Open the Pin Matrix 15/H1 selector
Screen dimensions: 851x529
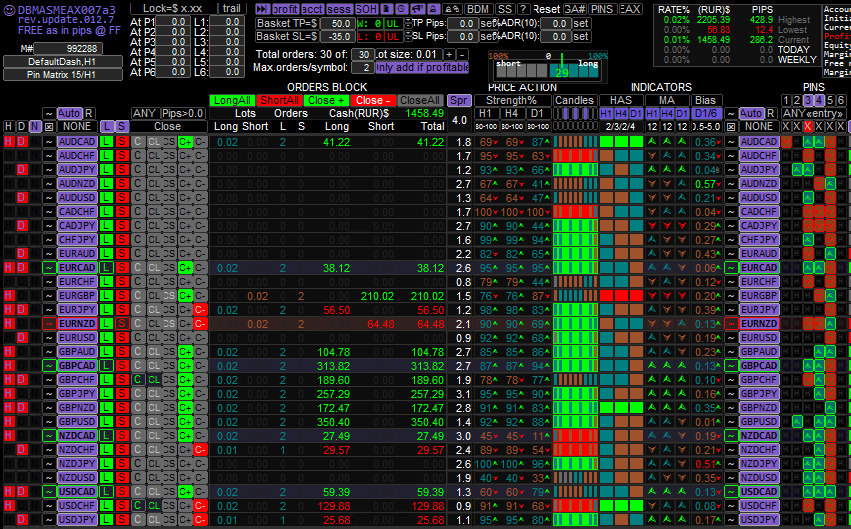(x=62, y=74)
